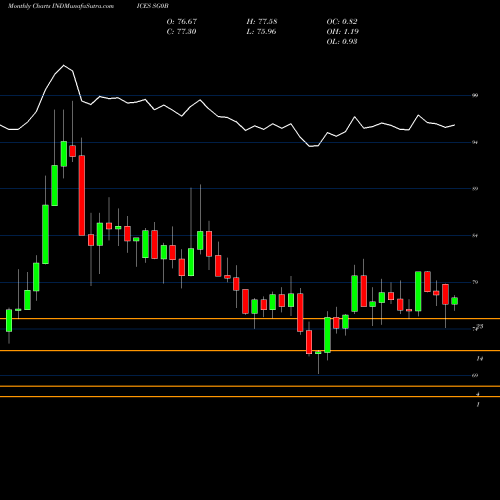Viewport: 500px width, 500px height.
Task: Click the '79' price axis label
Action: point(475,282)
